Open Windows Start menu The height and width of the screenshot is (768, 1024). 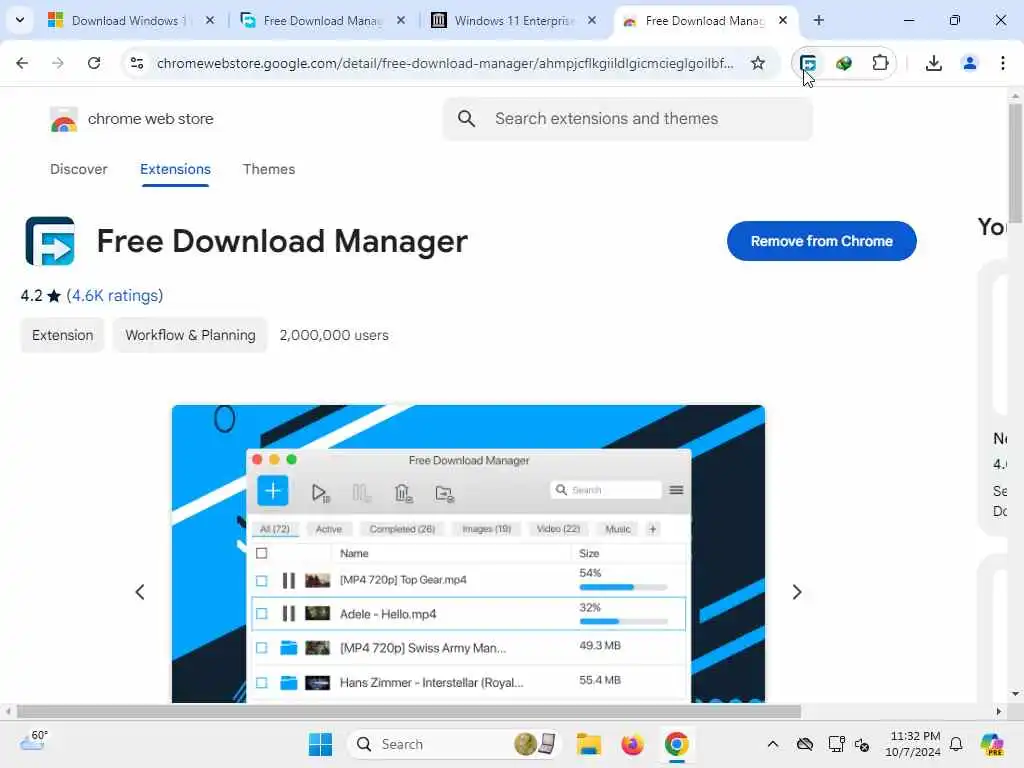(x=320, y=744)
